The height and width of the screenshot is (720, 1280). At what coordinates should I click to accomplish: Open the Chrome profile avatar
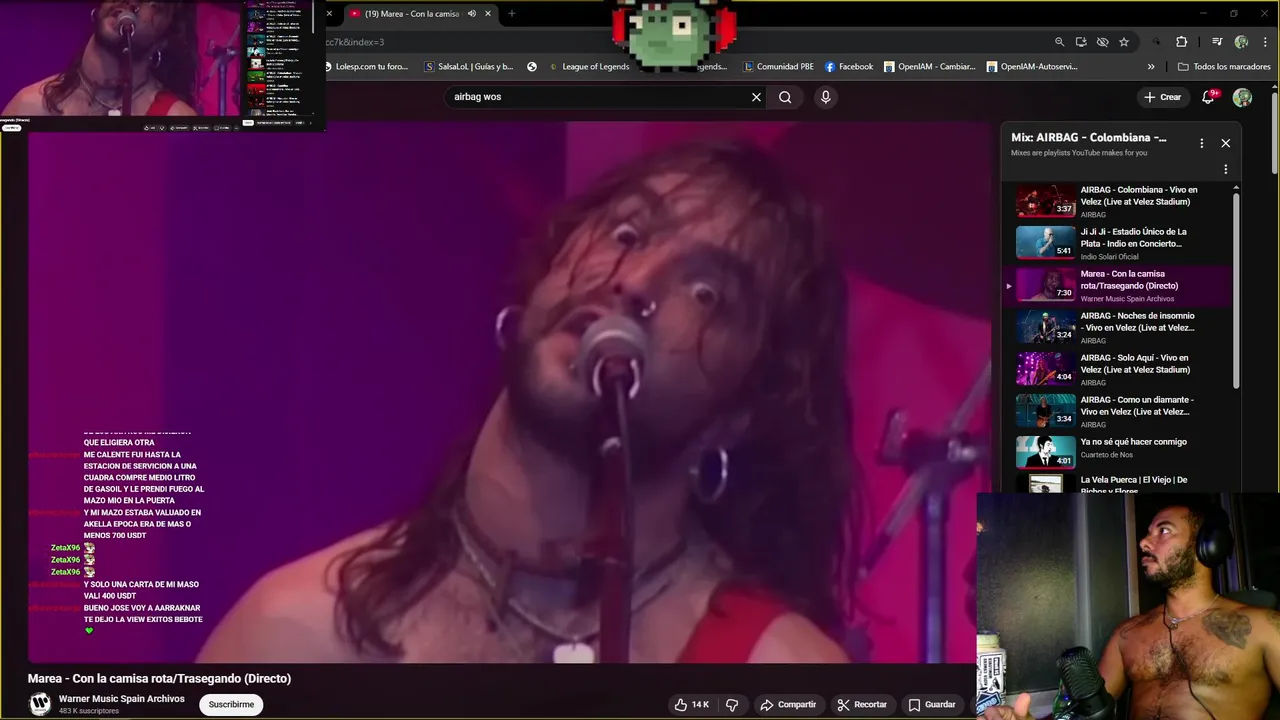[x=1241, y=42]
